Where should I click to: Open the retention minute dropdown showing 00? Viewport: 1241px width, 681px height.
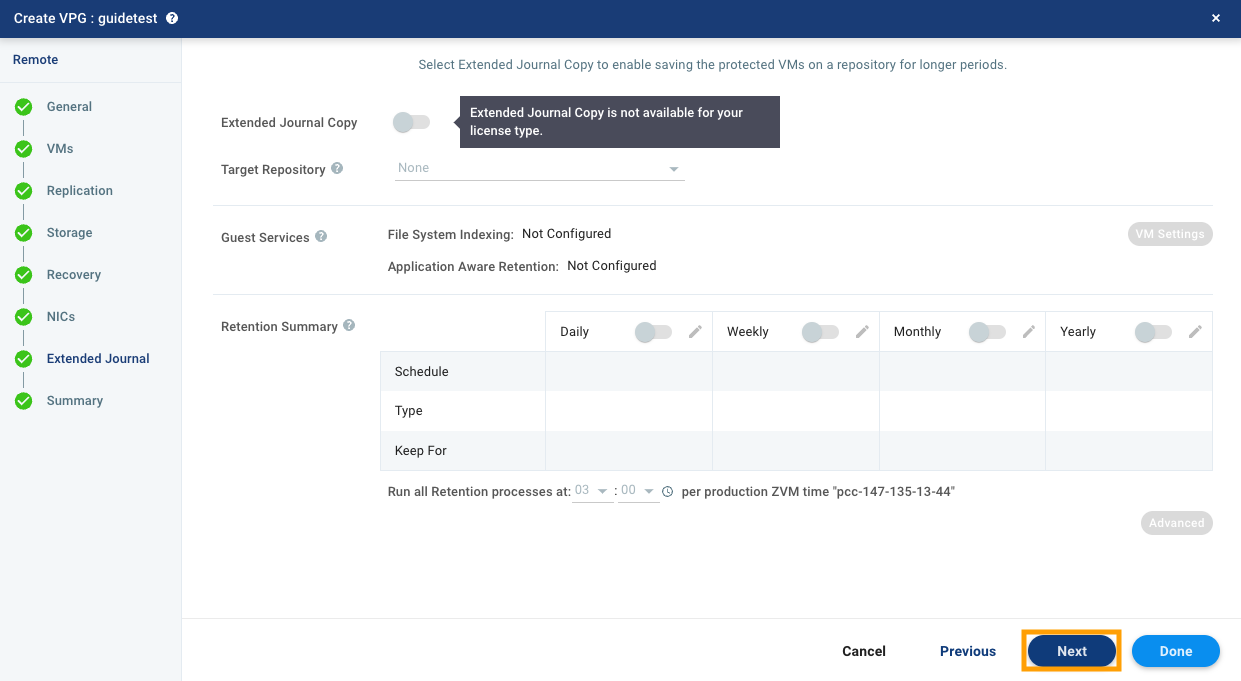click(x=638, y=491)
